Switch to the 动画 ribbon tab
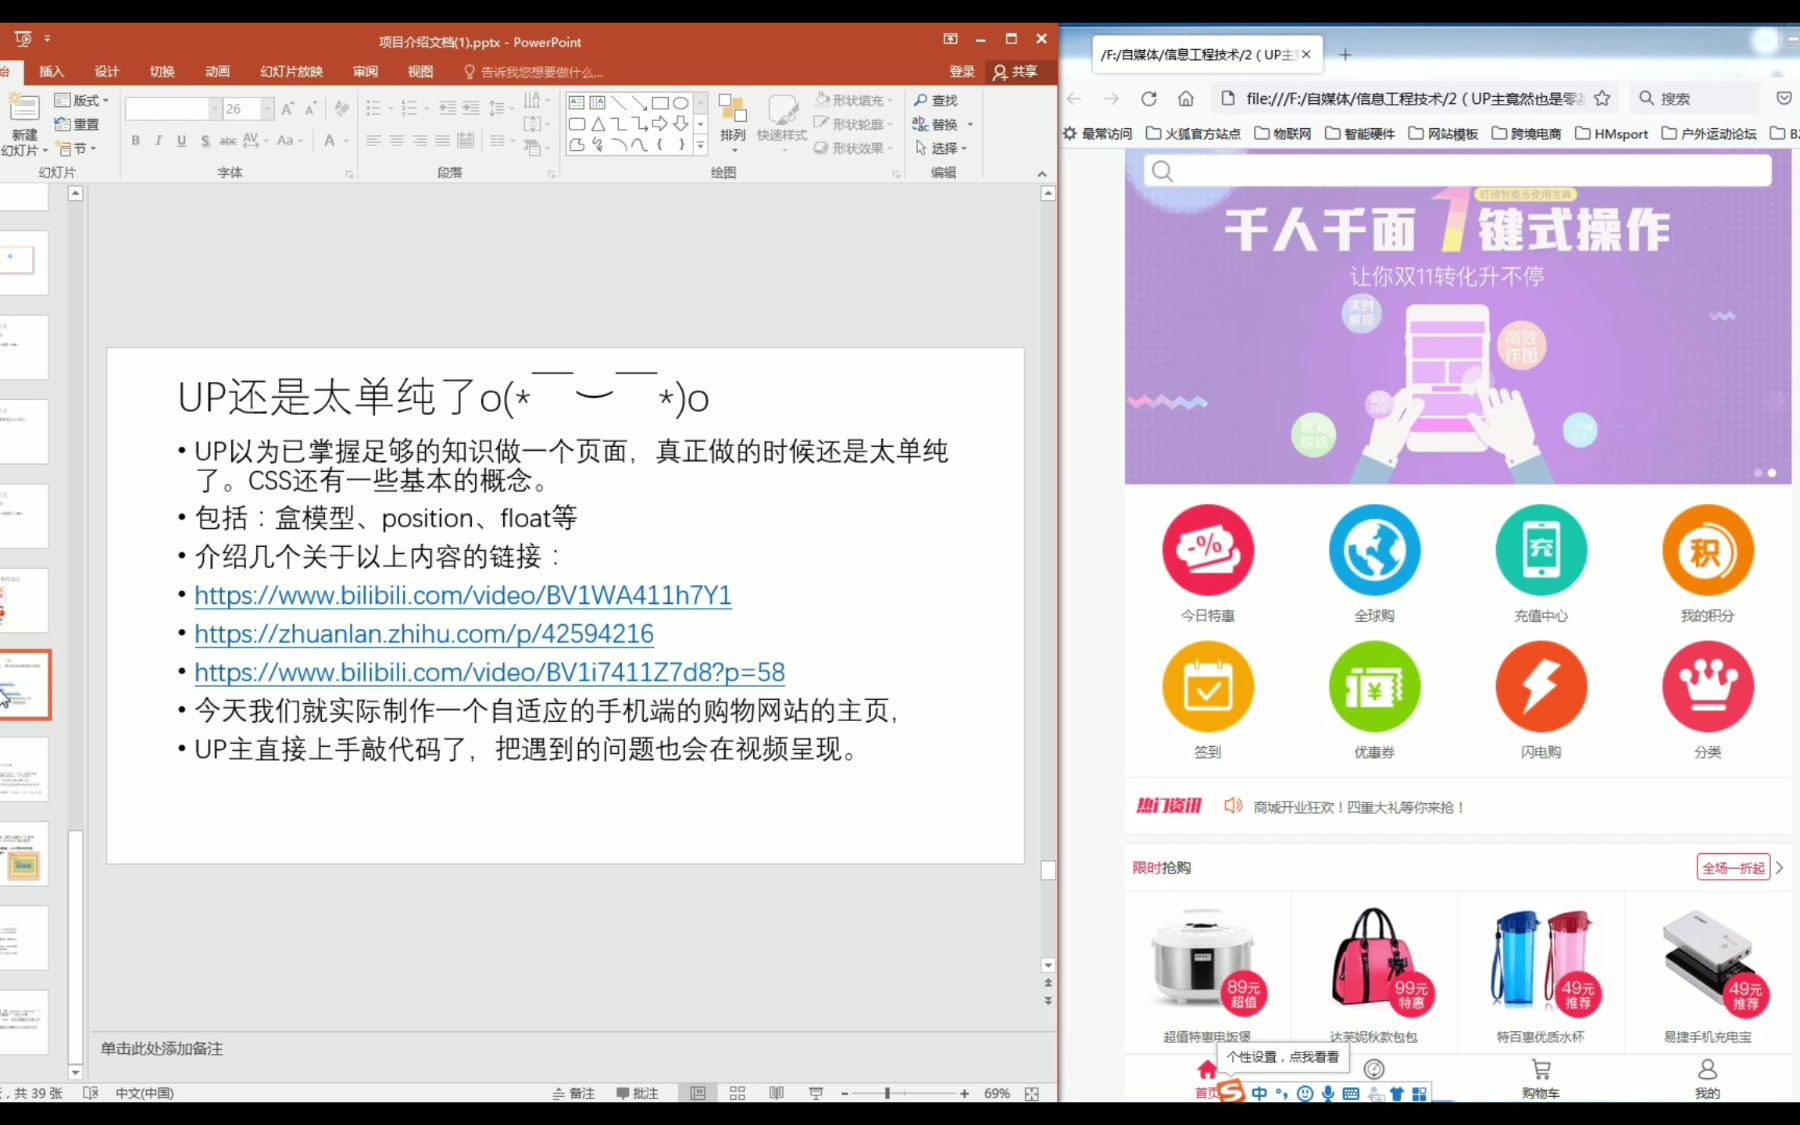This screenshot has width=1800, height=1125. click(217, 72)
